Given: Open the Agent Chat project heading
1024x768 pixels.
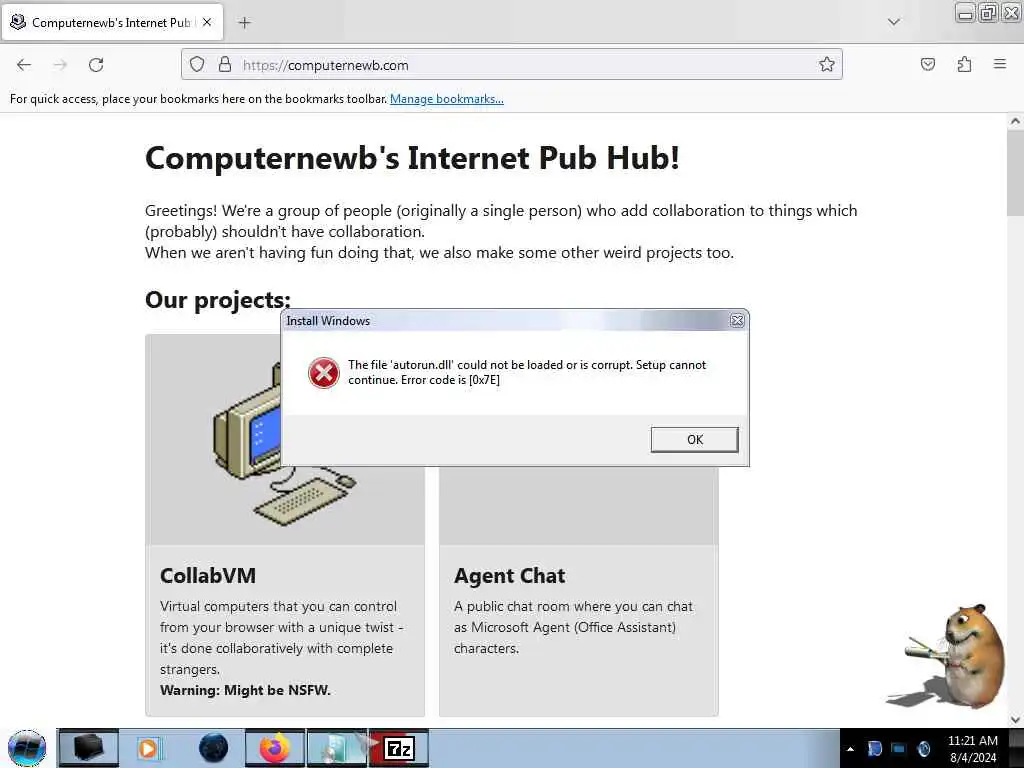Looking at the screenshot, I should pos(509,575).
